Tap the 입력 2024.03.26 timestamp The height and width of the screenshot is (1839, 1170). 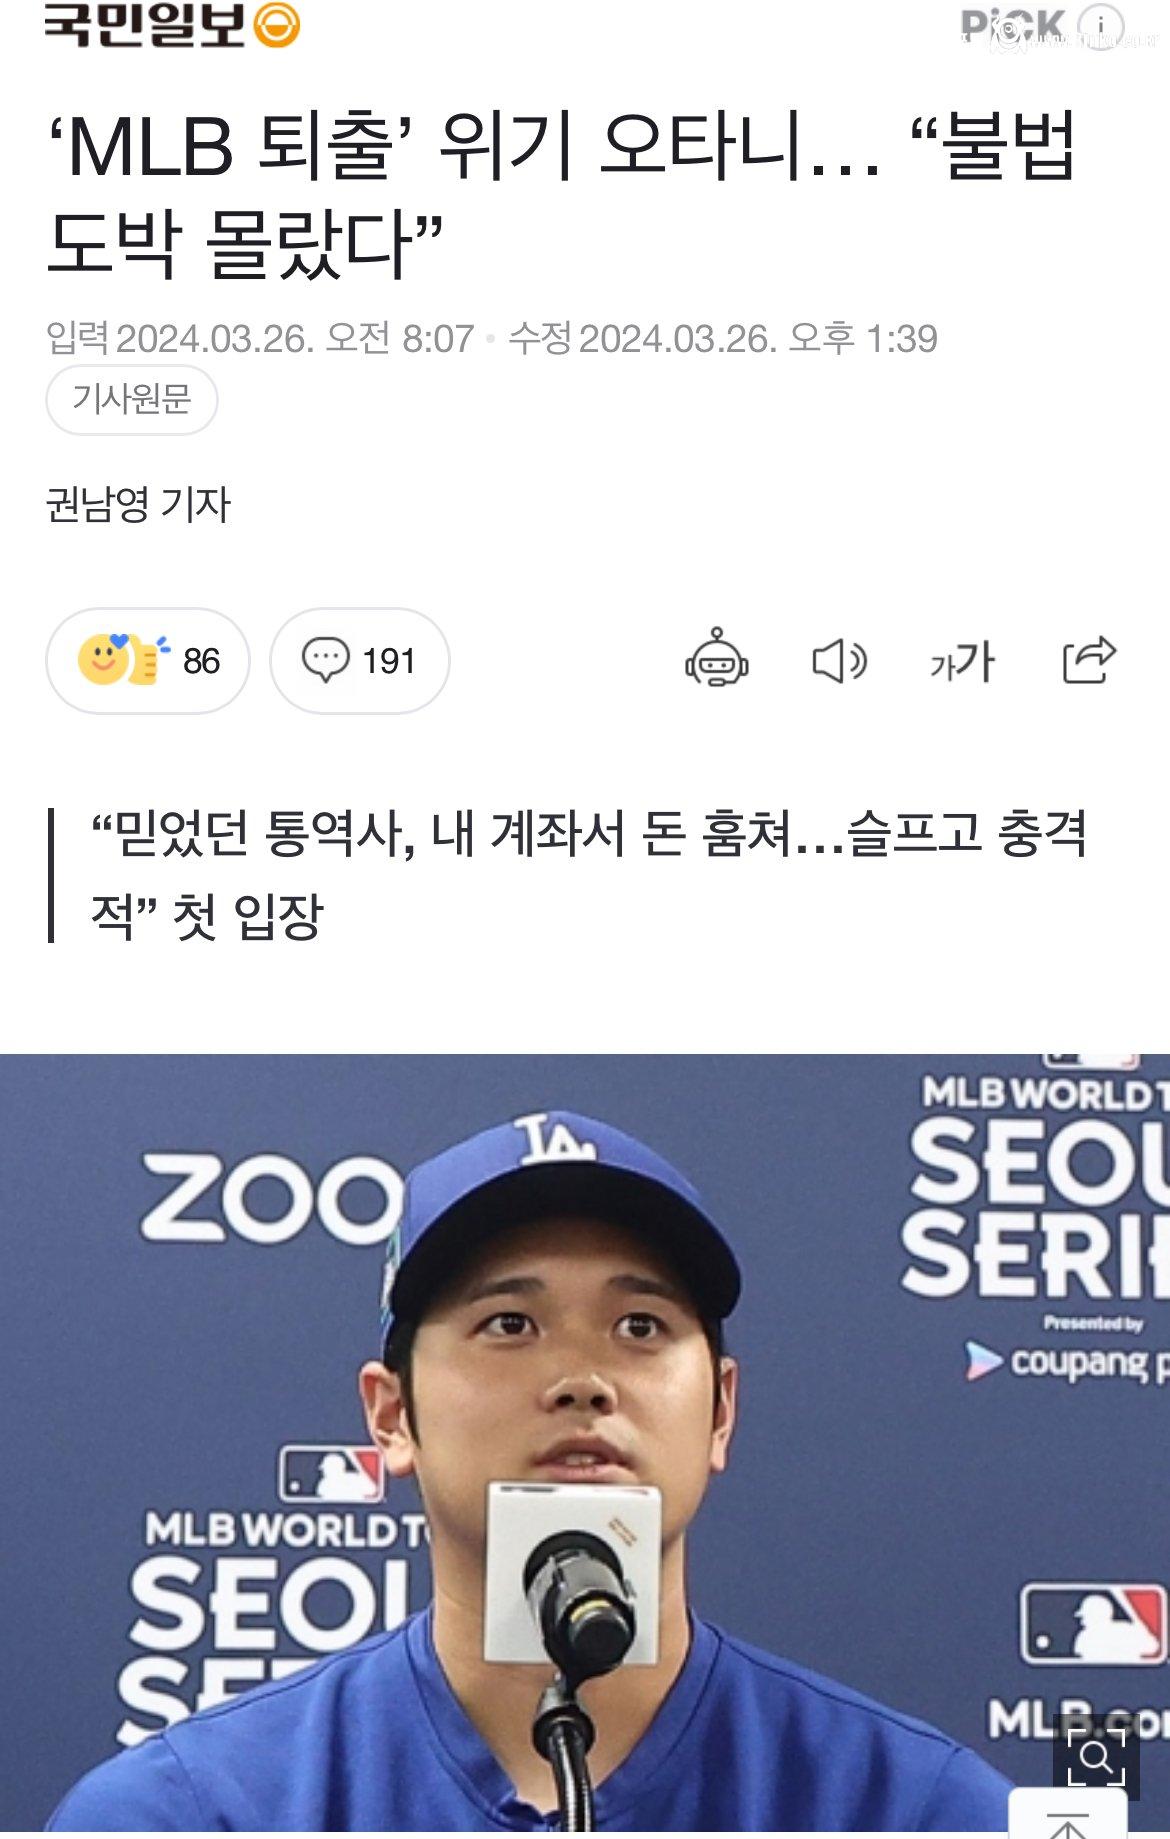tap(260, 339)
